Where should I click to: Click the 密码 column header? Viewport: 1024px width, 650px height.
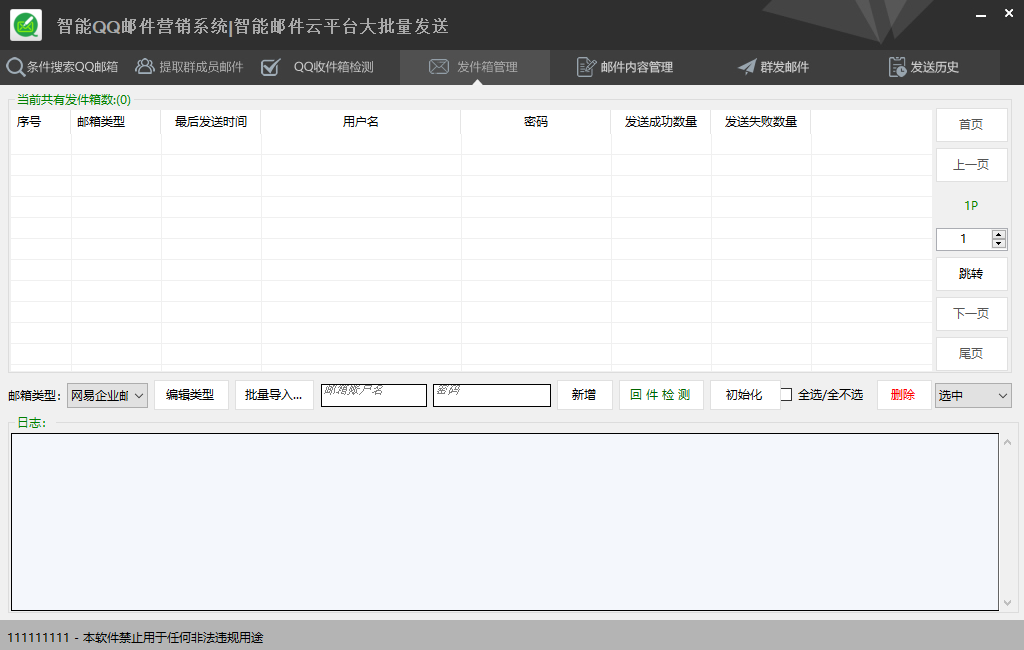pos(536,122)
